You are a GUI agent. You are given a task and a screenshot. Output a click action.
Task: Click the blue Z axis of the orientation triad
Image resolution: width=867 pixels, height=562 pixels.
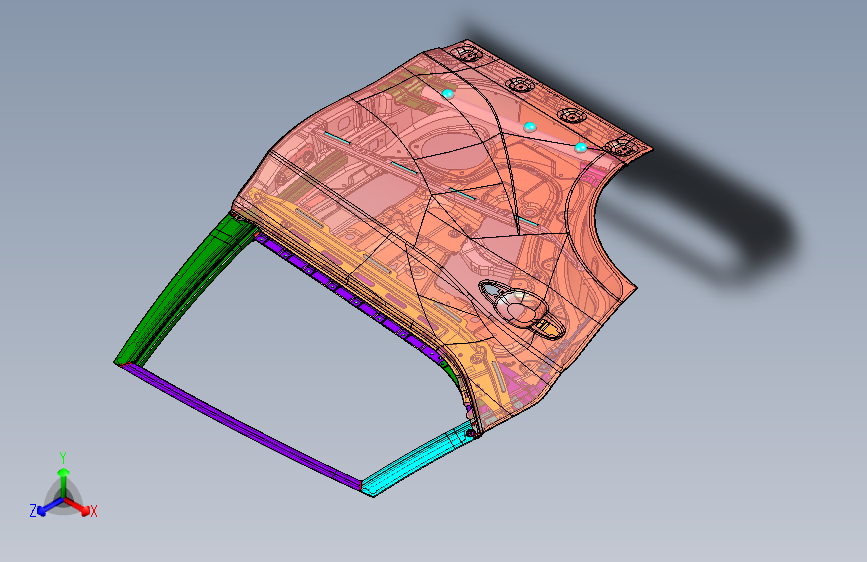click(50, 506)
